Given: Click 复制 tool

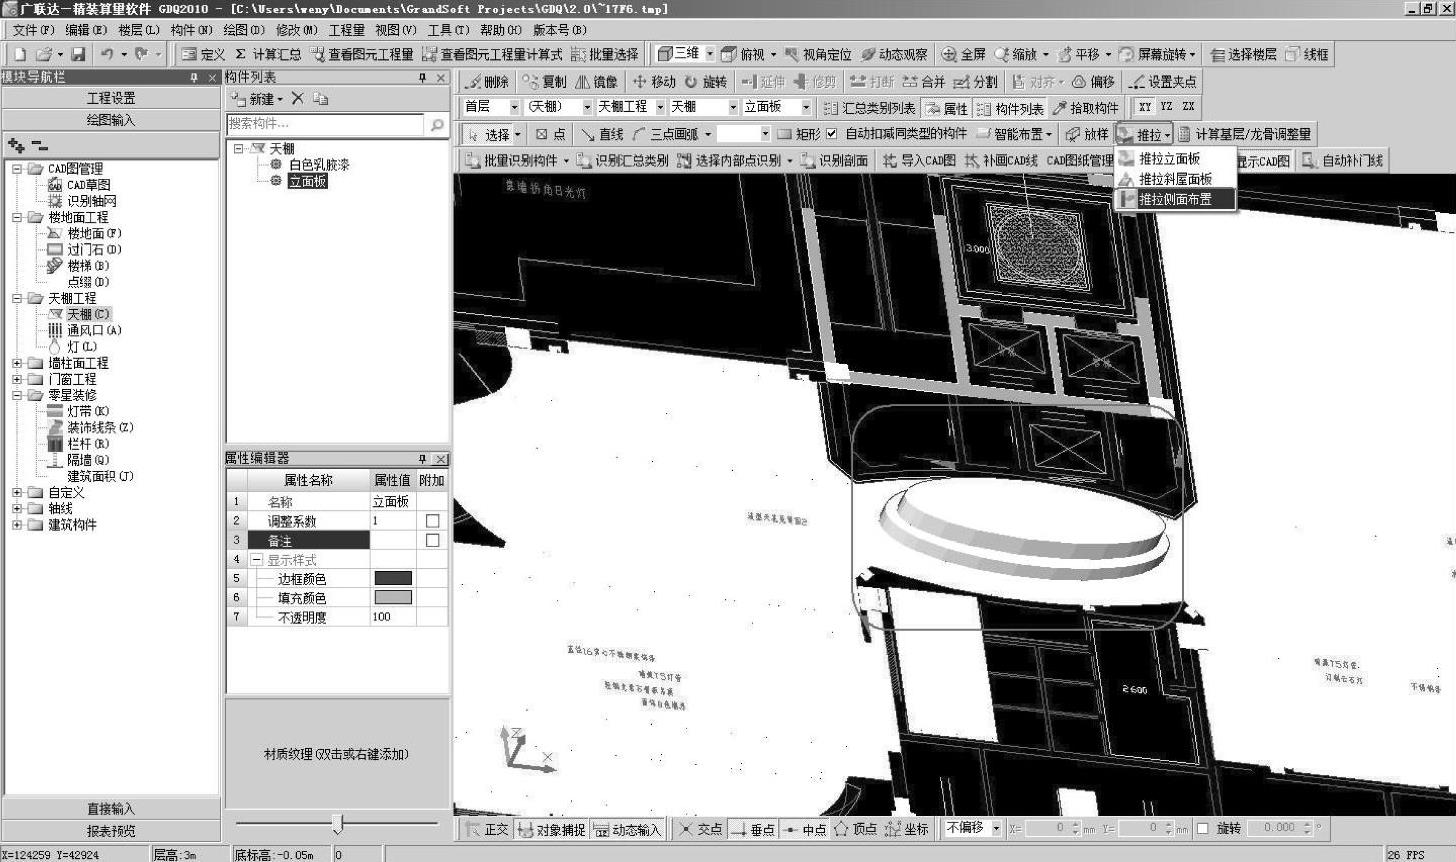Looking at the screenshot, I should click(545, 82).
